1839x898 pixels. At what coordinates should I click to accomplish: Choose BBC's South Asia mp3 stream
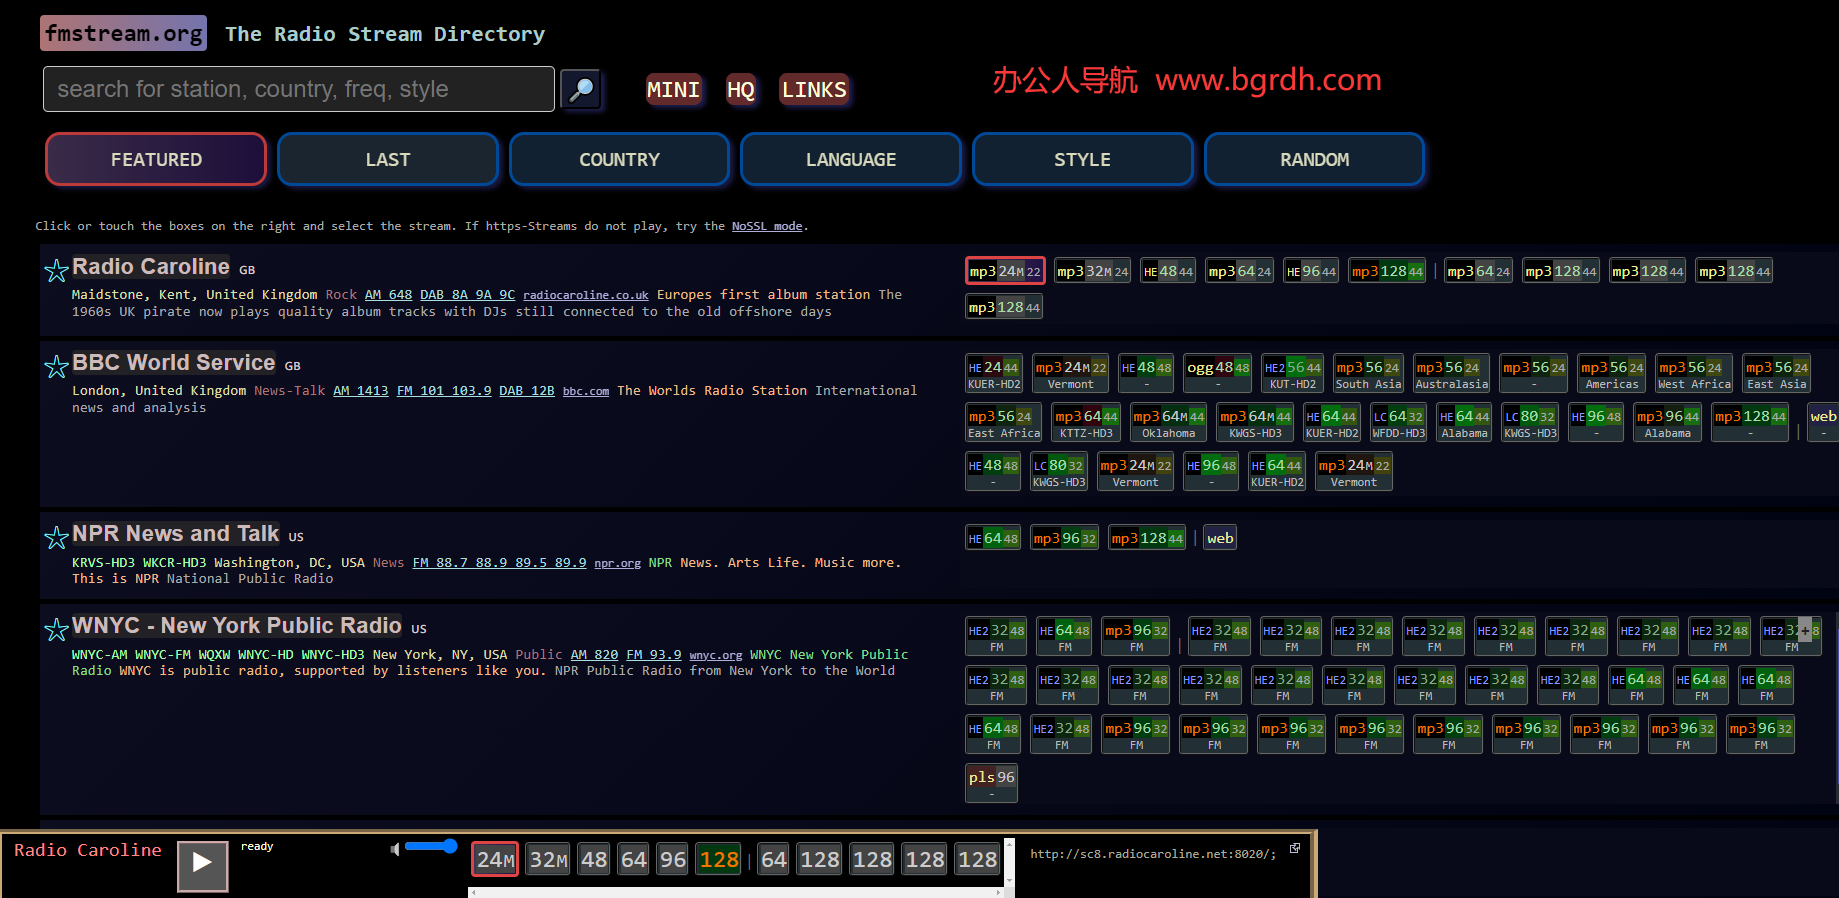(x=1368, y=374)
